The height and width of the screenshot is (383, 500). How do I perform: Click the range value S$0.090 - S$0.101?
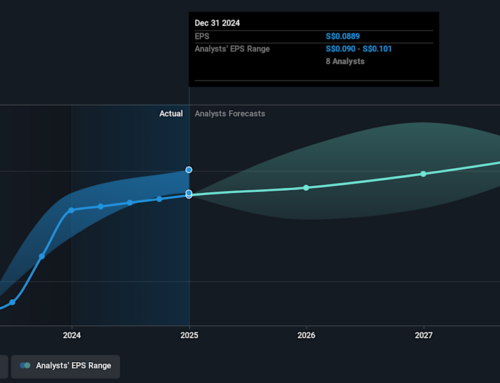coord(359,49)
